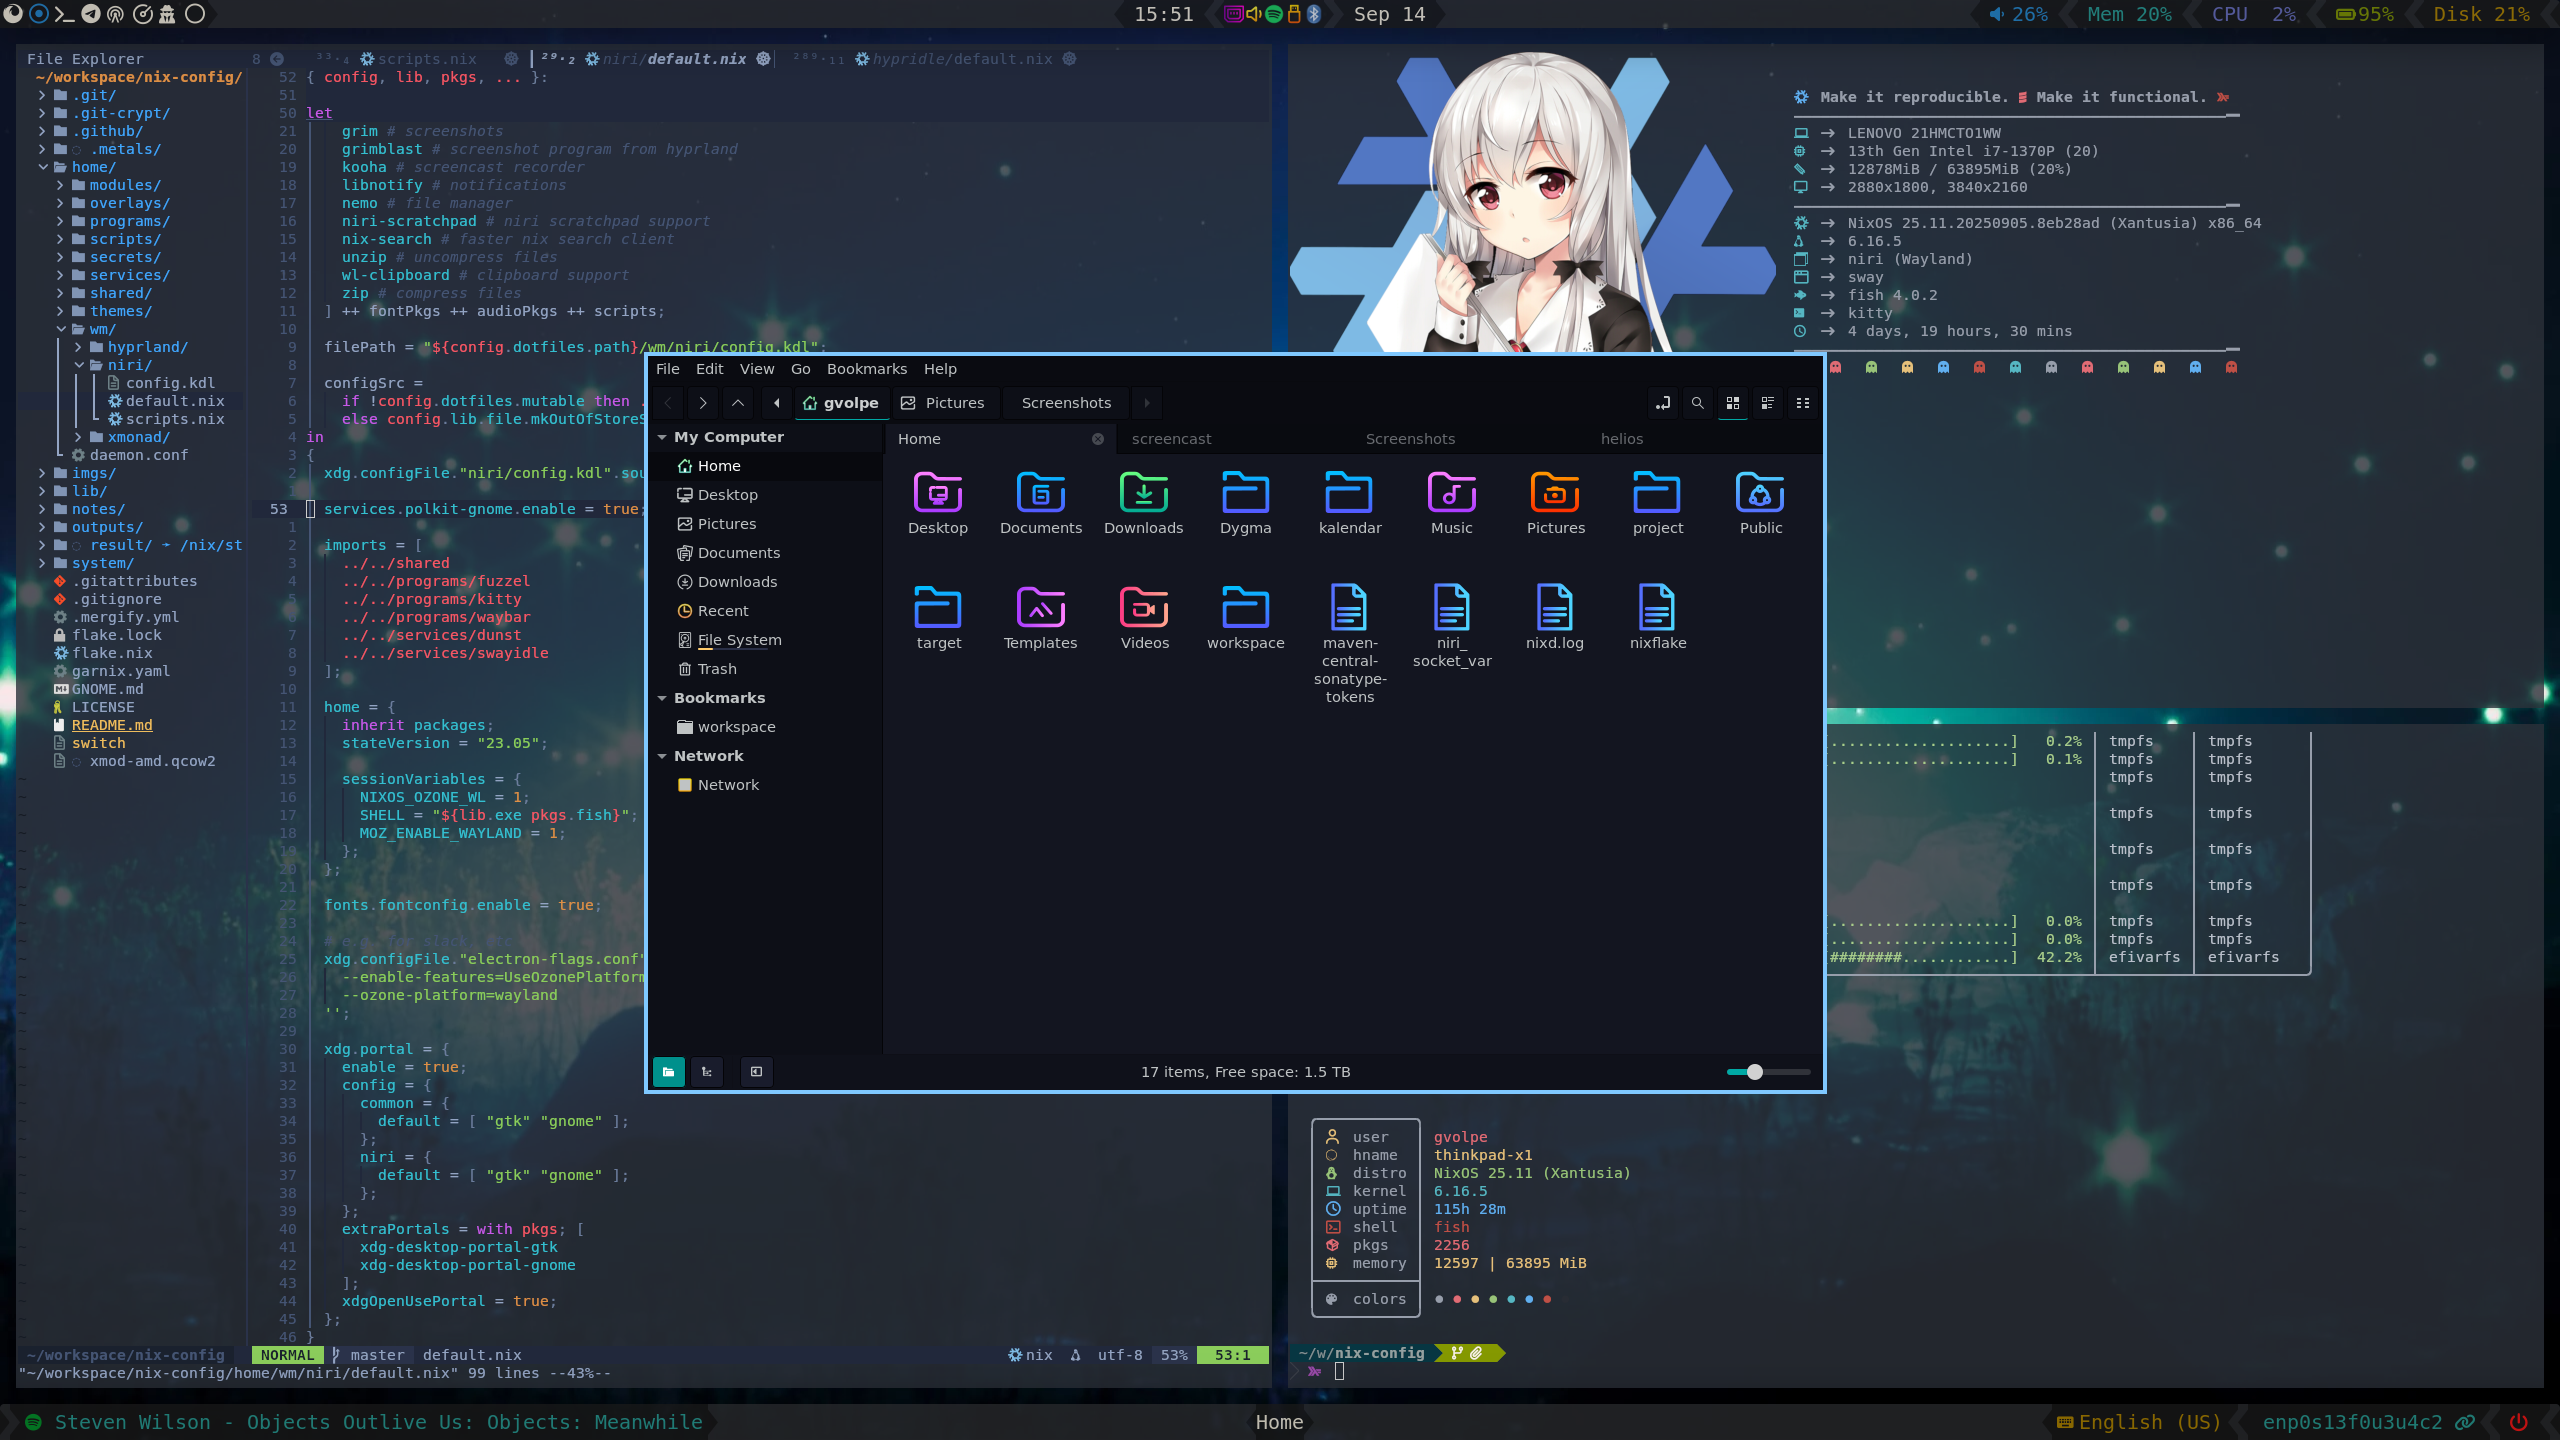The image size is (2560, 1440).
Task: Adjust the icon zoom slider
Action: (1754, 1072)
